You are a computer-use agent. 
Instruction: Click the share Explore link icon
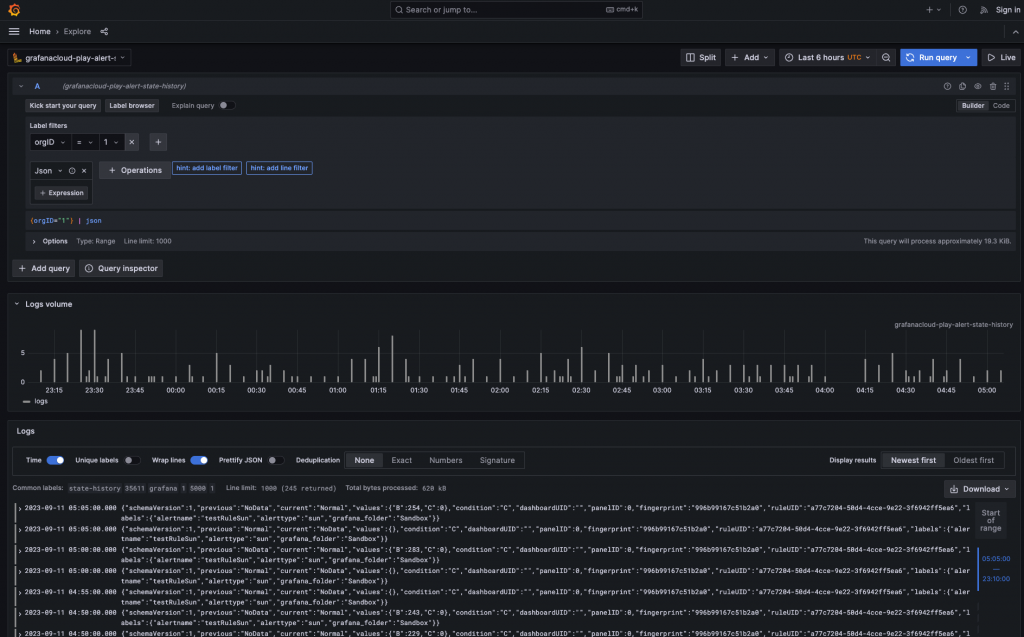coord(104,31)
